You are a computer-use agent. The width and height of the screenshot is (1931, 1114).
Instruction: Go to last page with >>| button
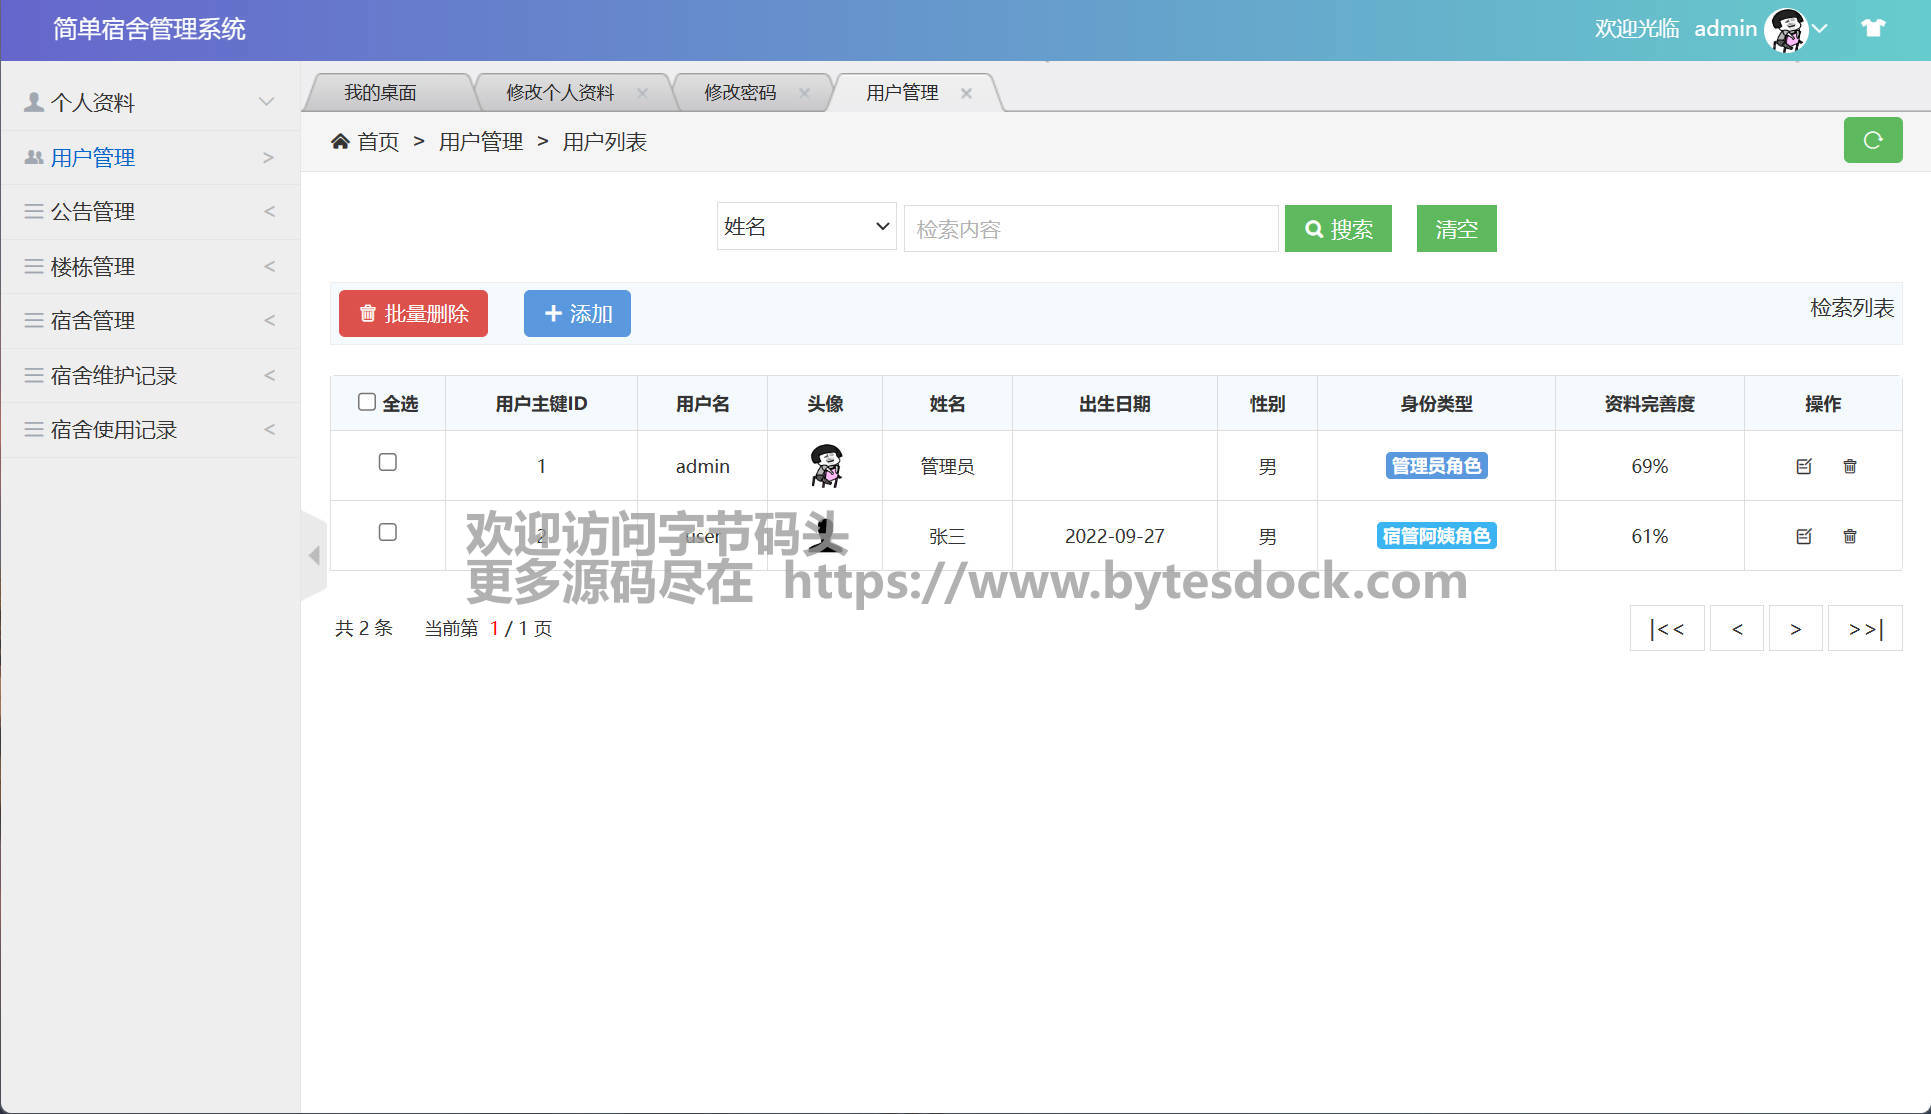[x=1864, y=629]
